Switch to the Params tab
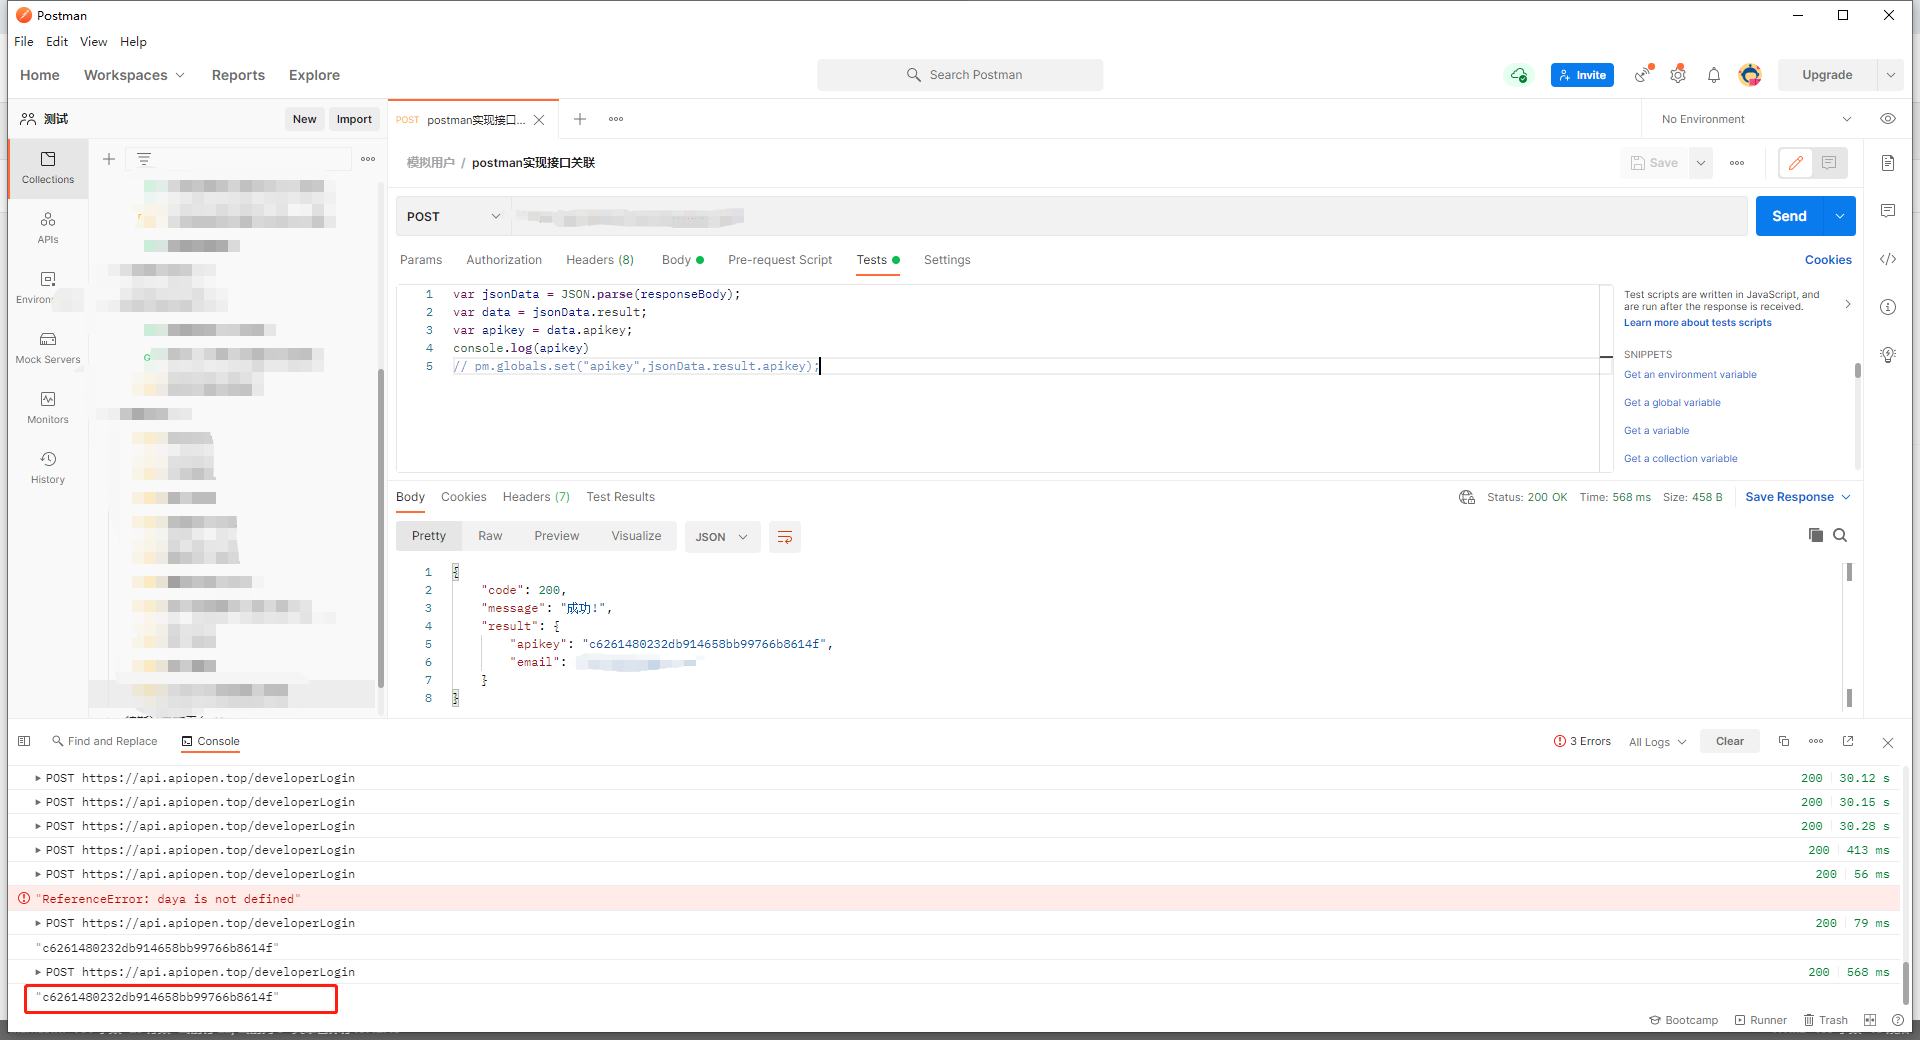 point(421,260)
